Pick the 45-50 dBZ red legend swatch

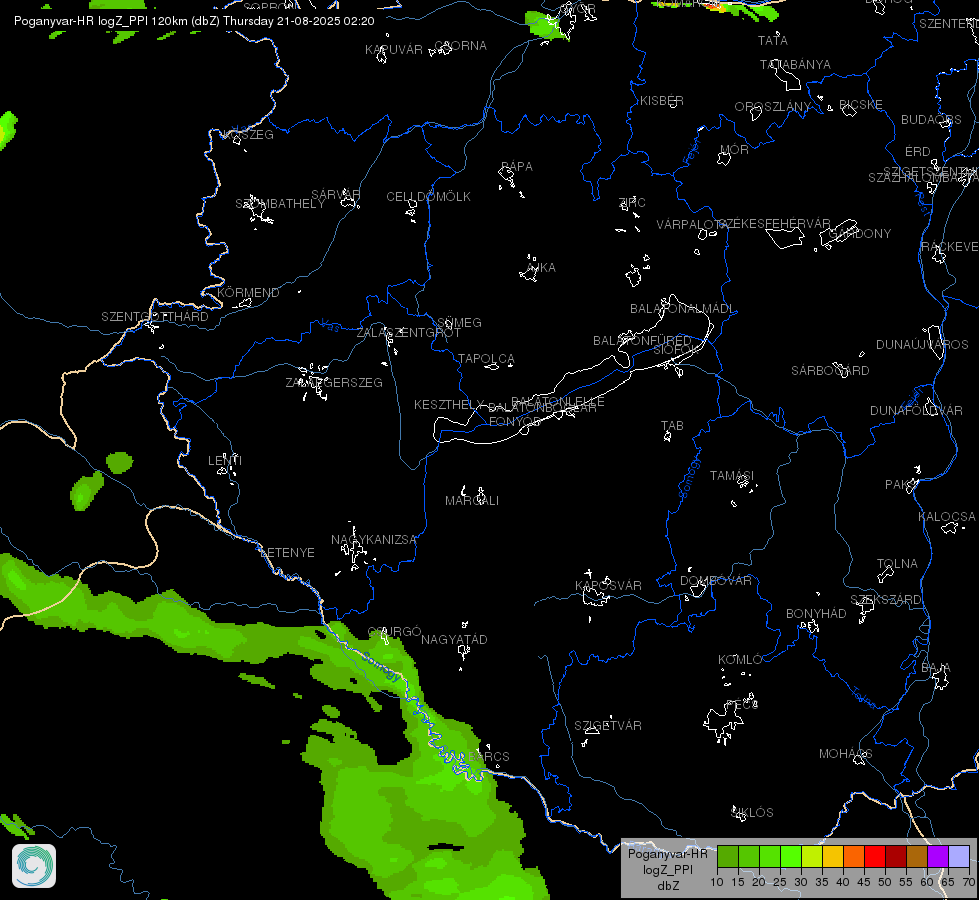click(x=875, y=857)
